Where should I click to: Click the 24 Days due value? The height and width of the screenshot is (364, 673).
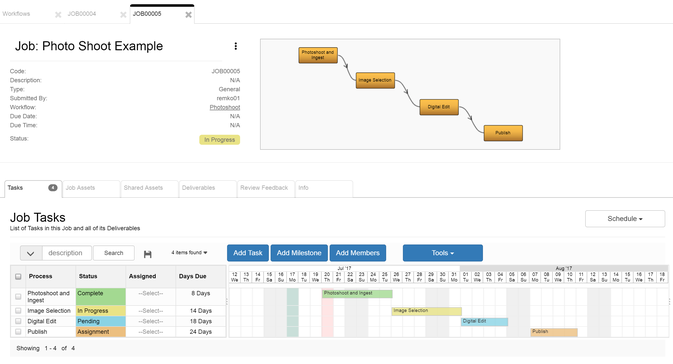pos(200,332)
